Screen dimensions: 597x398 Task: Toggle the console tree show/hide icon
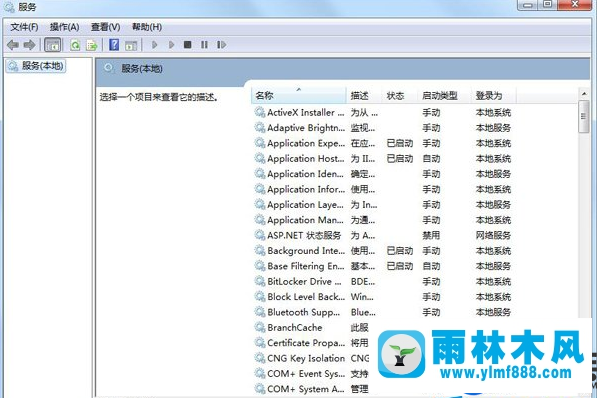tap(53, 45)
